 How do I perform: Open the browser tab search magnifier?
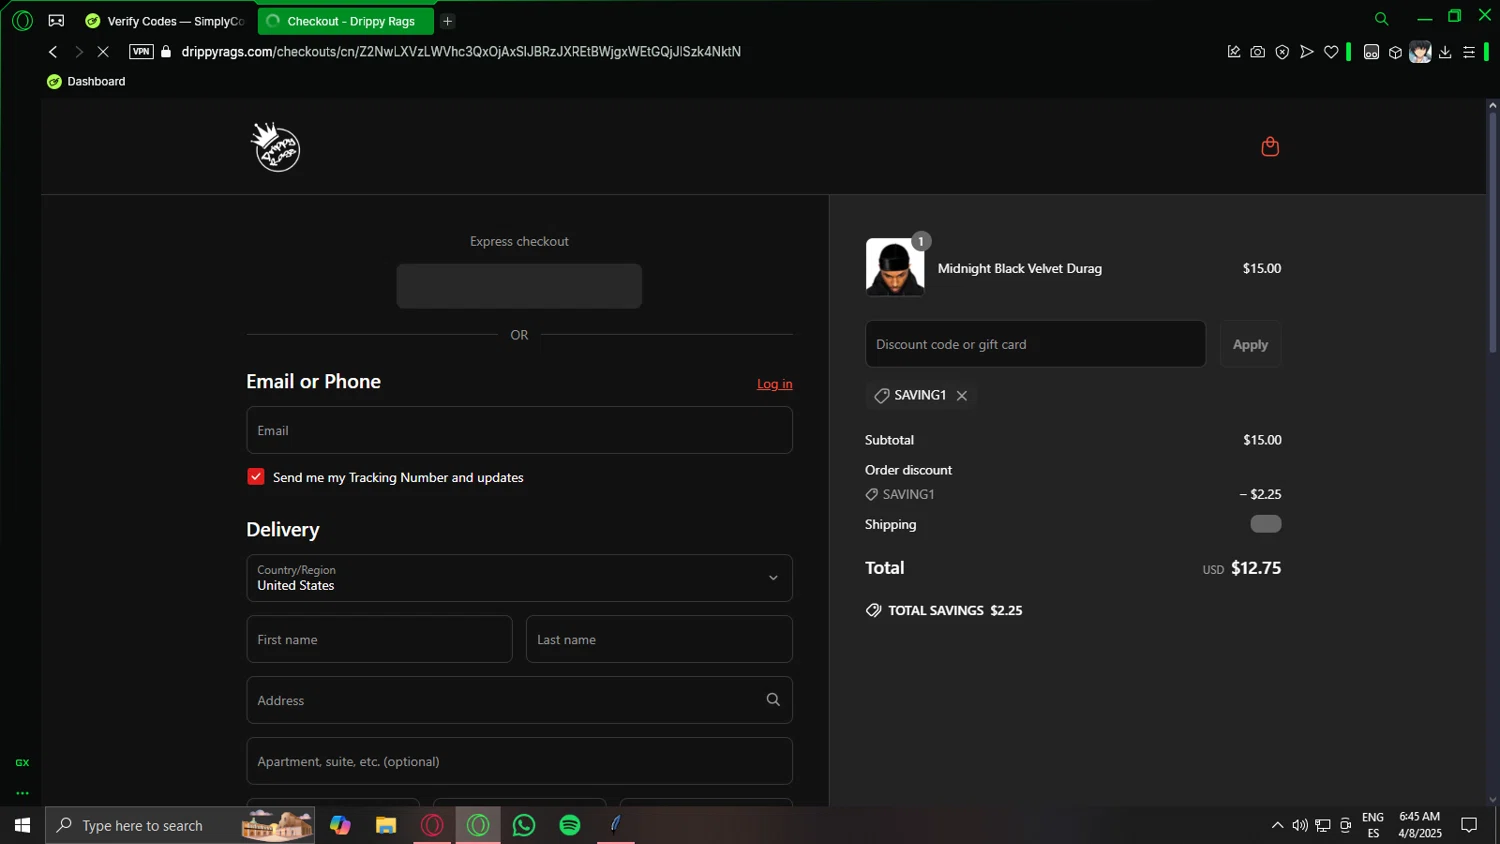[x=1381, y=19]
